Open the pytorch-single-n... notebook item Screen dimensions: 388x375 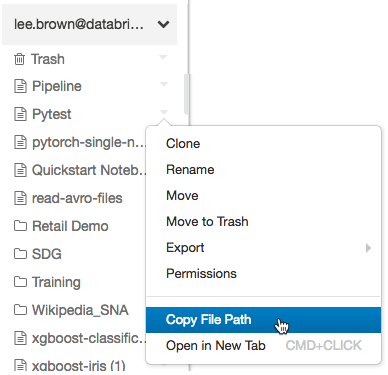click(89, 142)
